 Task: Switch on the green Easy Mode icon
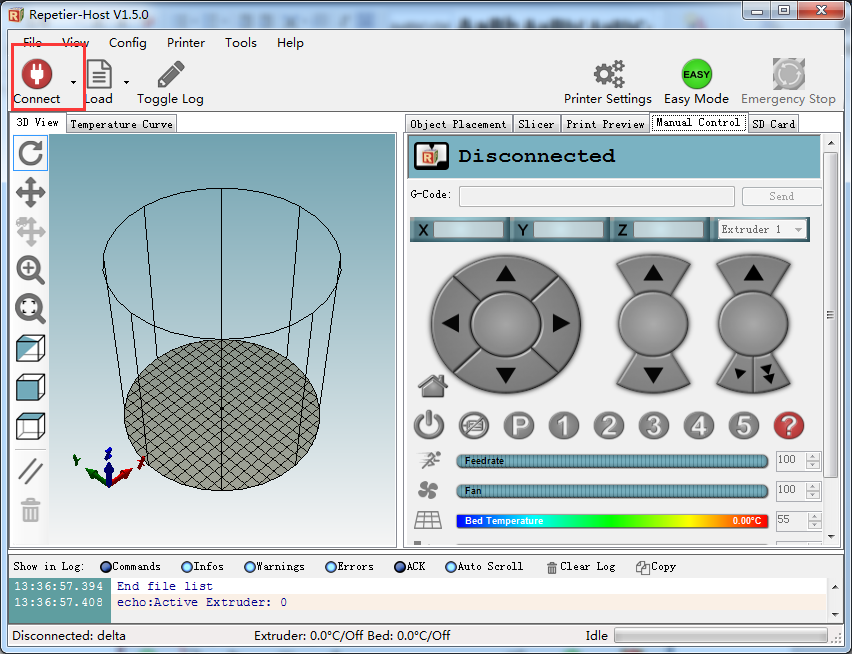[x=697, y=74]
